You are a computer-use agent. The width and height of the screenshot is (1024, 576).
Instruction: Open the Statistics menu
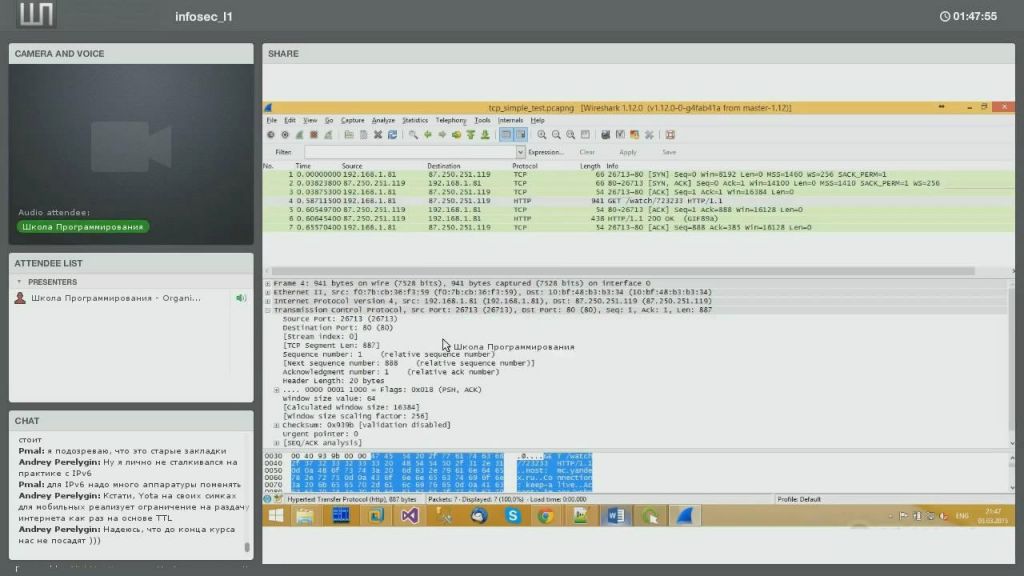pos(414,120)
